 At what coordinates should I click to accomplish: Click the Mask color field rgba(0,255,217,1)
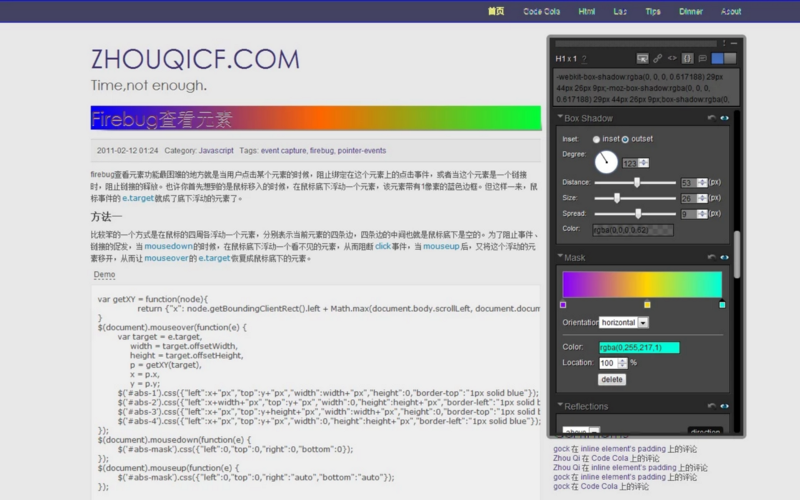click(639, 347)
